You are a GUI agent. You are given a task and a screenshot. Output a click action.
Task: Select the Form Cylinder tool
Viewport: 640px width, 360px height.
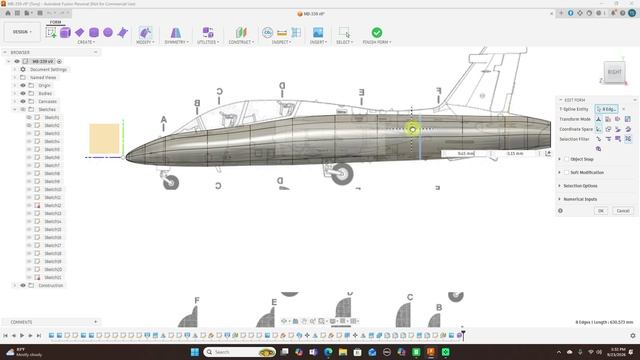(x=94, y=33)
